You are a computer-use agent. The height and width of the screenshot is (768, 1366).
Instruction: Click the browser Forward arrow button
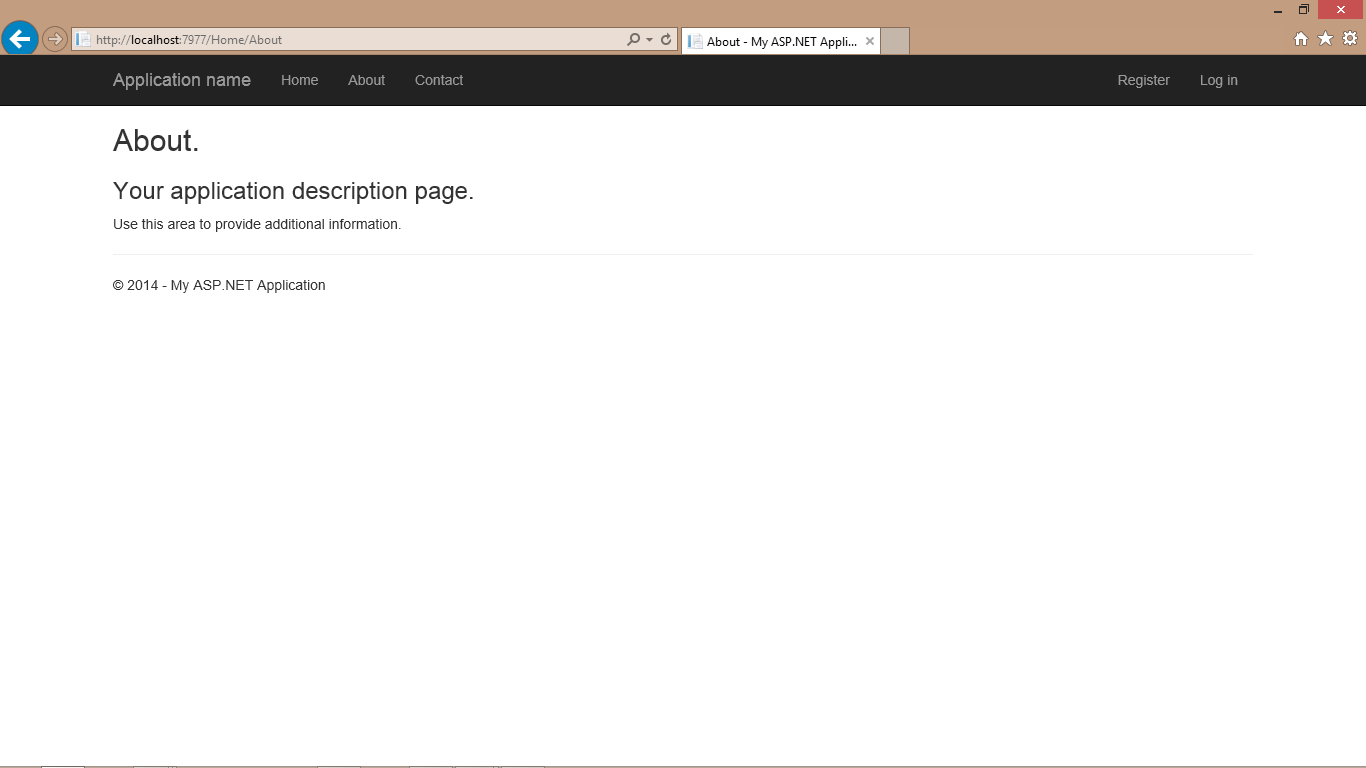click(55, 39)
